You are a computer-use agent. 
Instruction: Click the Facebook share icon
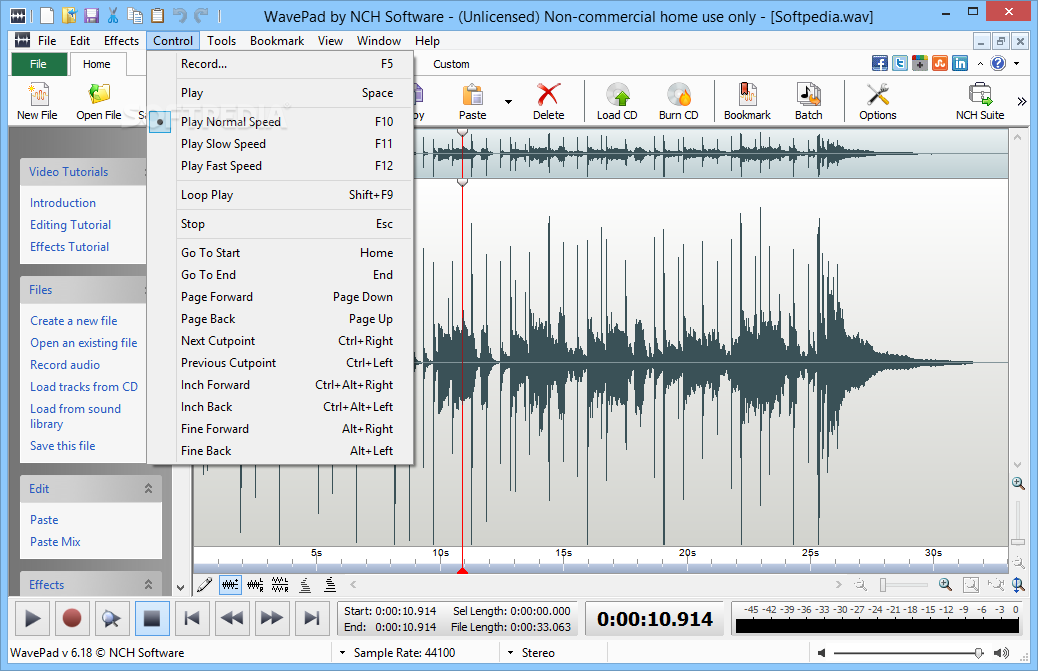click(x=880, y=64)
